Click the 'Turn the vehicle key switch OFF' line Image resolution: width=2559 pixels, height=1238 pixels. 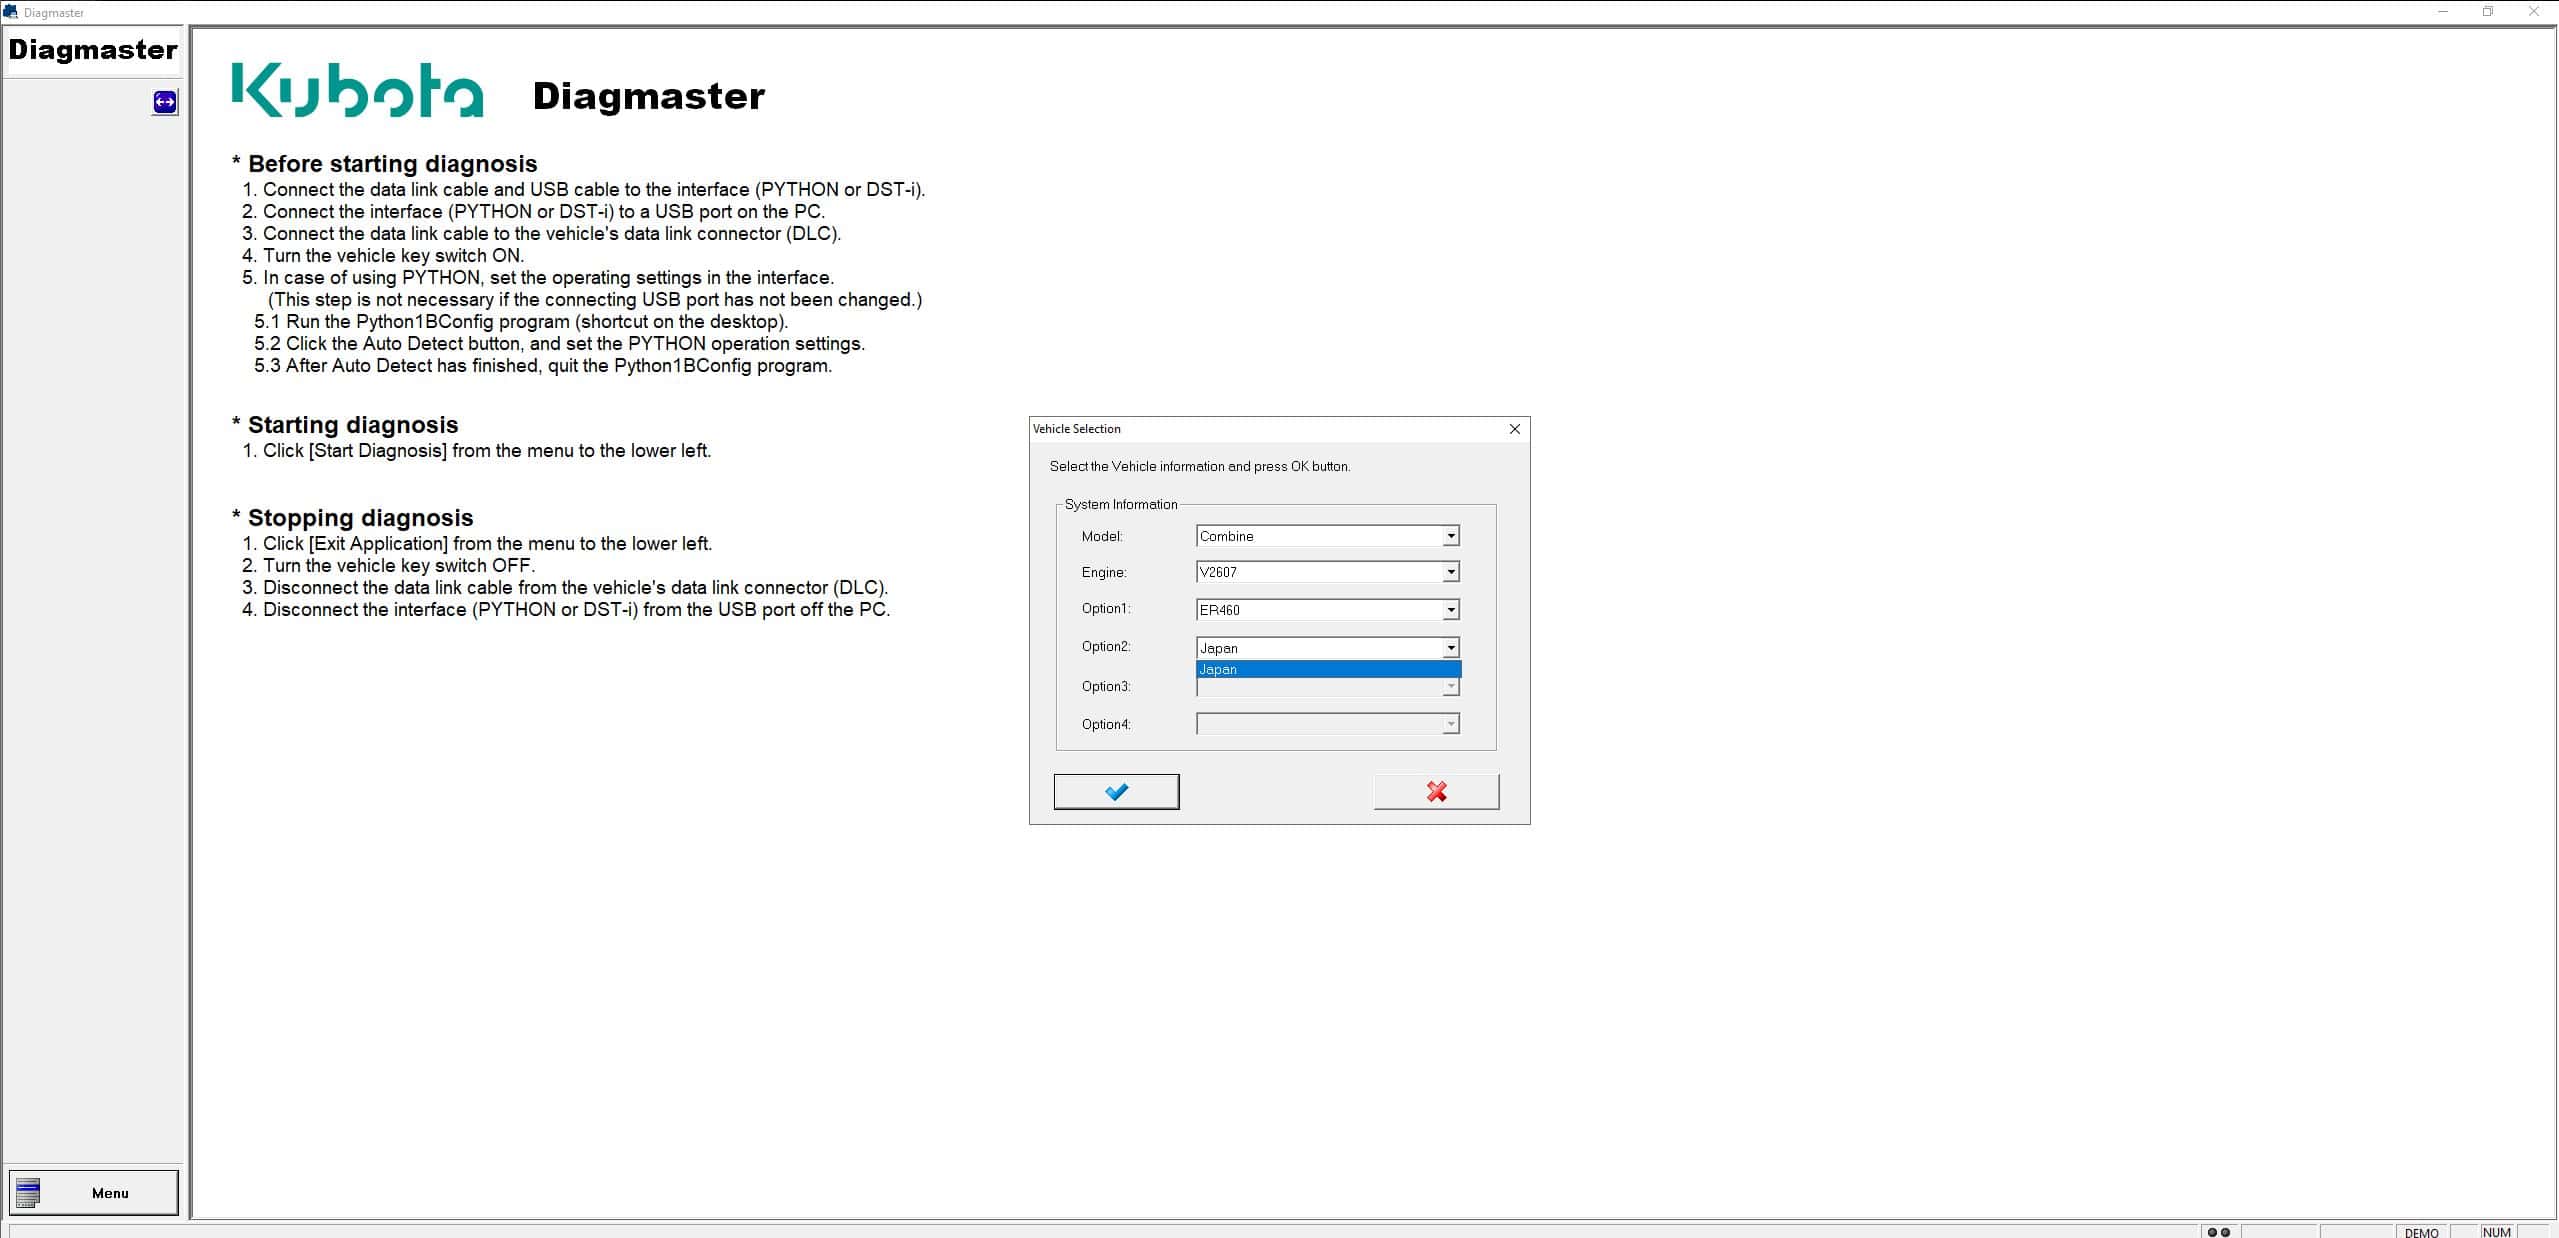(389, 566)
